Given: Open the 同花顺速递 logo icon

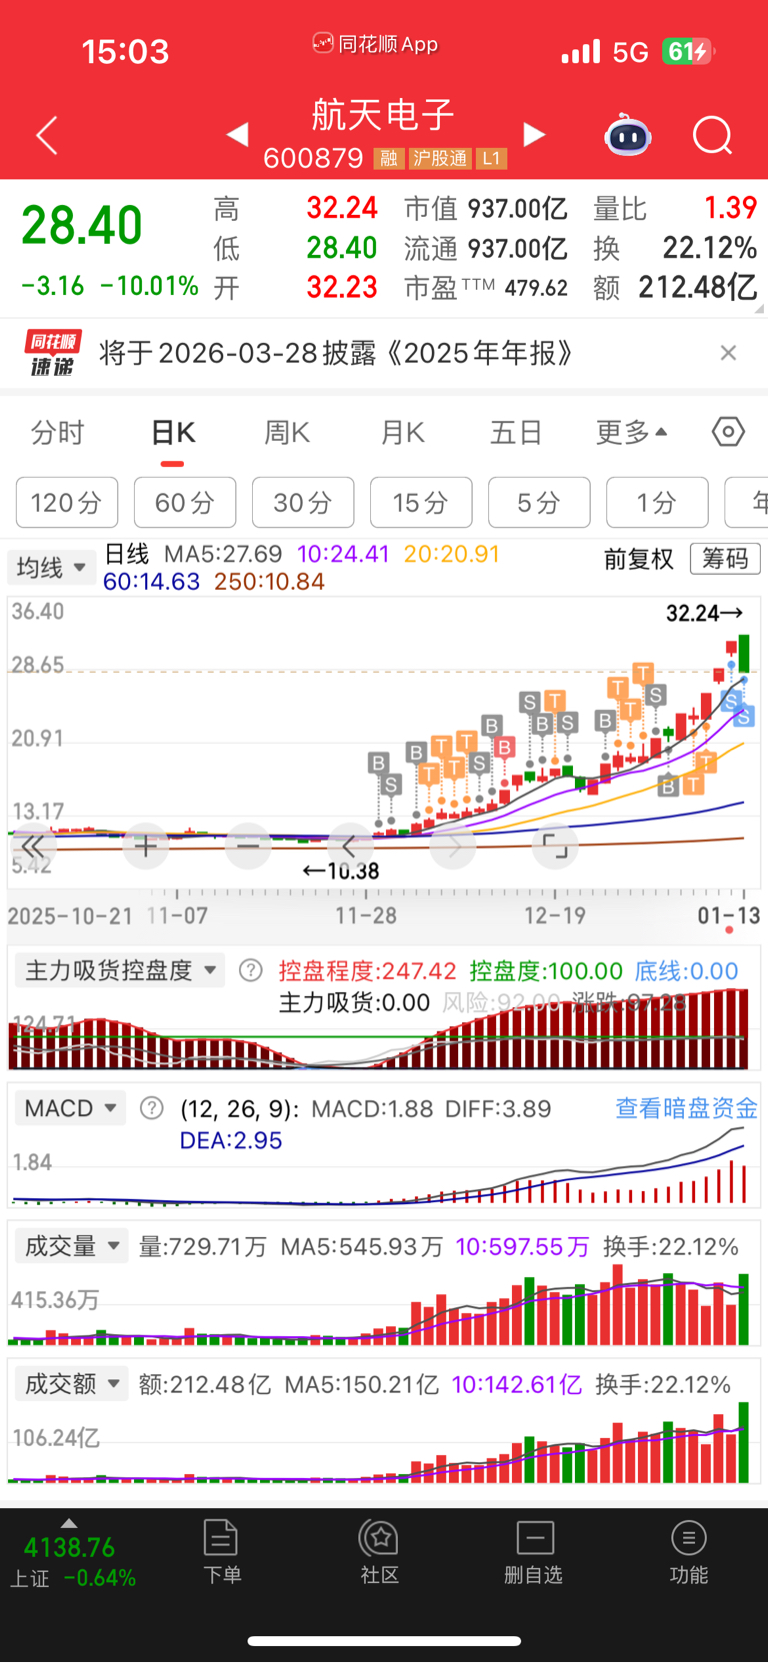Looking at the screenshot, I should (x=52, y=353).
